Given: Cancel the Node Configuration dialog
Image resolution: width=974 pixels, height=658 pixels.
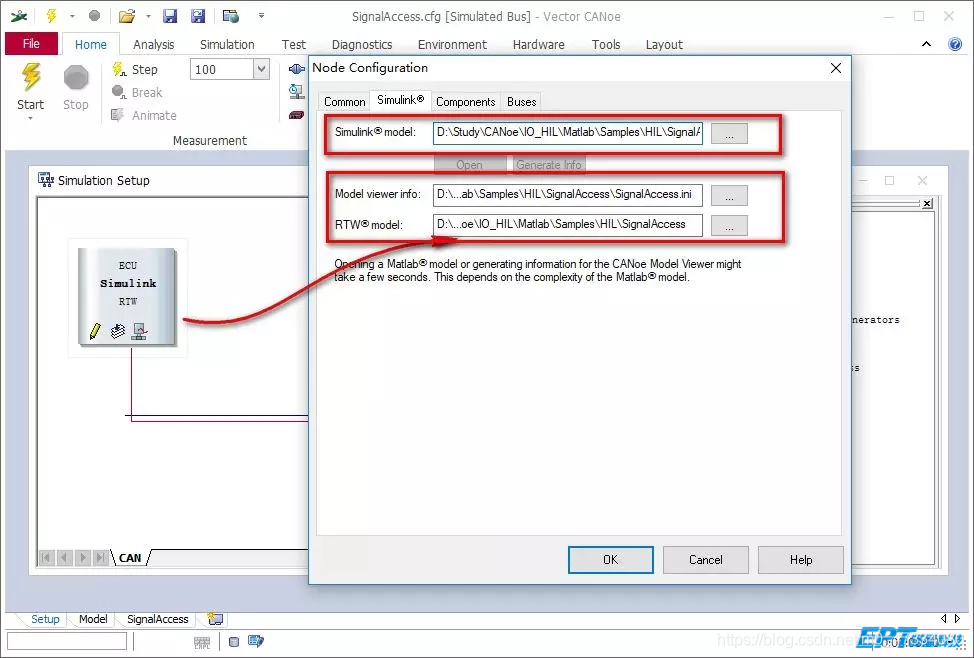Looking at the screenshot, I should (706, 560).
